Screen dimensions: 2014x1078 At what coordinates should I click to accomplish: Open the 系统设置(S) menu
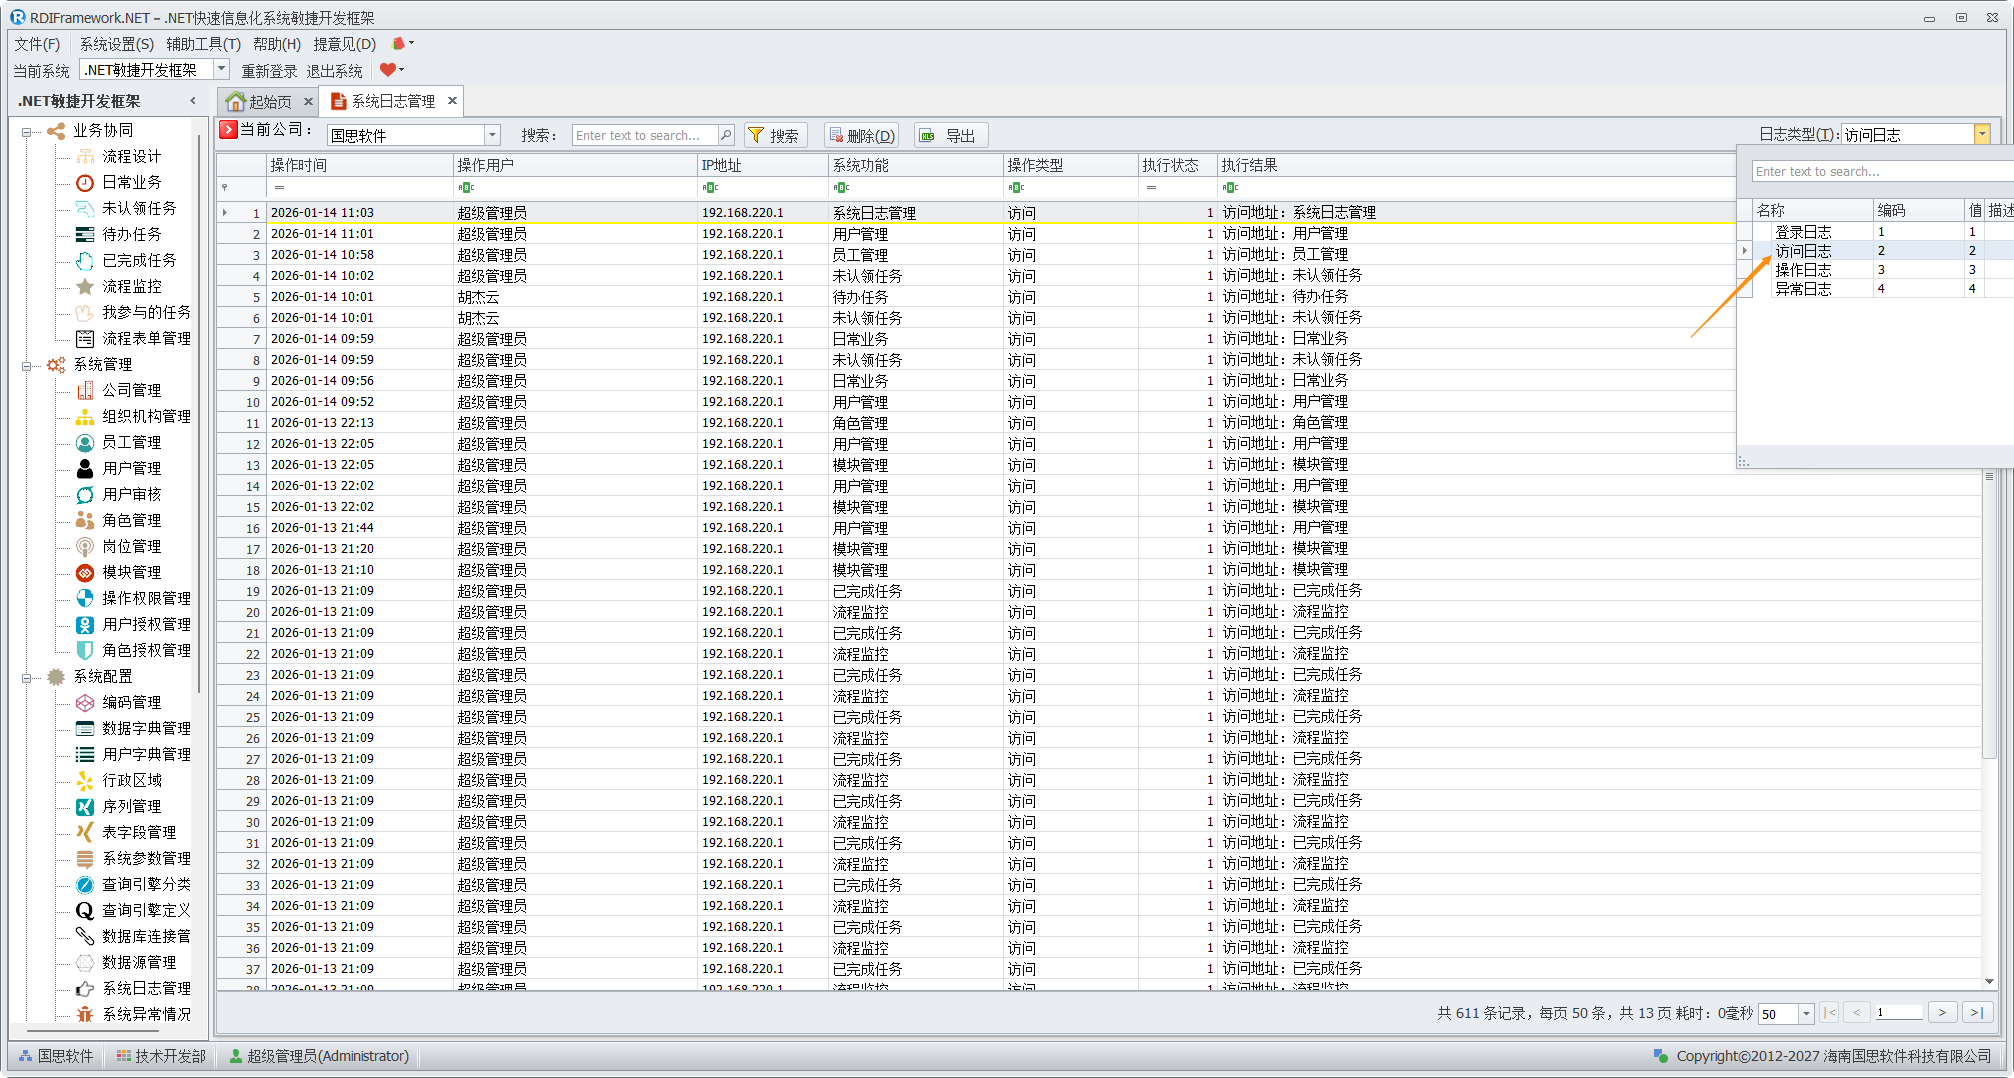[x=116, y=44]
